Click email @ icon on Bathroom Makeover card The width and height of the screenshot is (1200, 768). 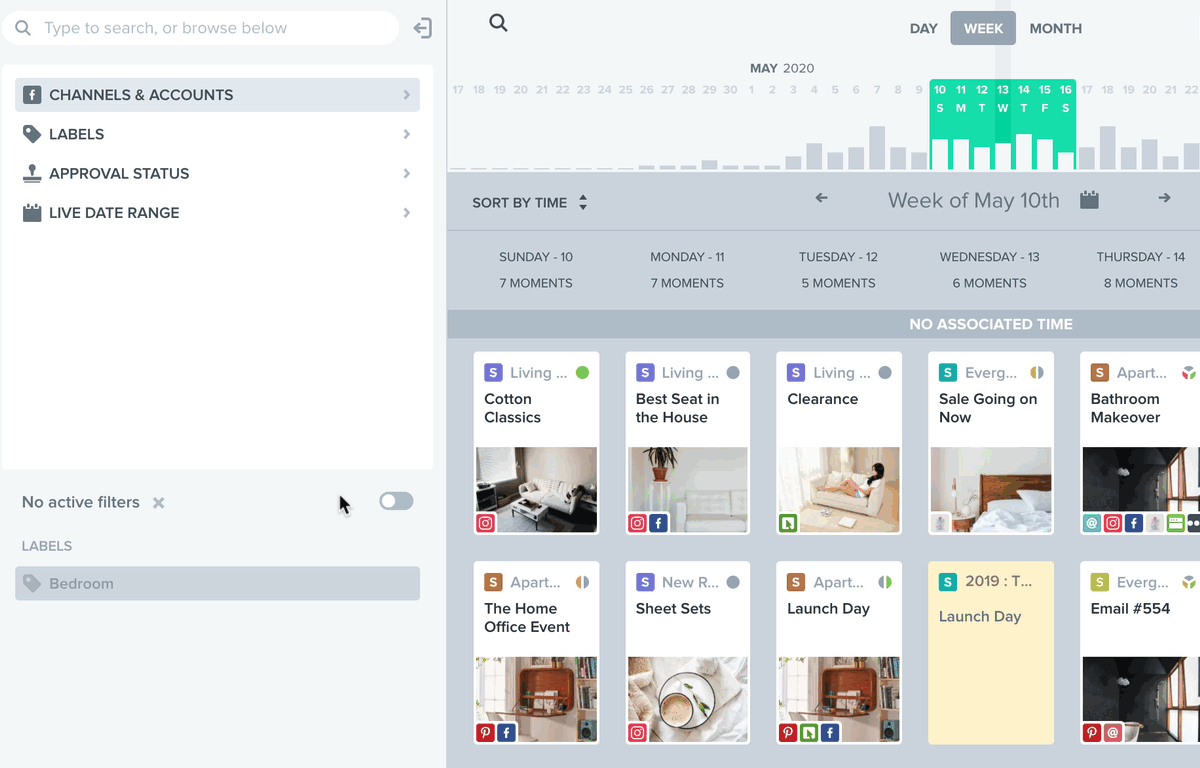tap(1092, 523)
